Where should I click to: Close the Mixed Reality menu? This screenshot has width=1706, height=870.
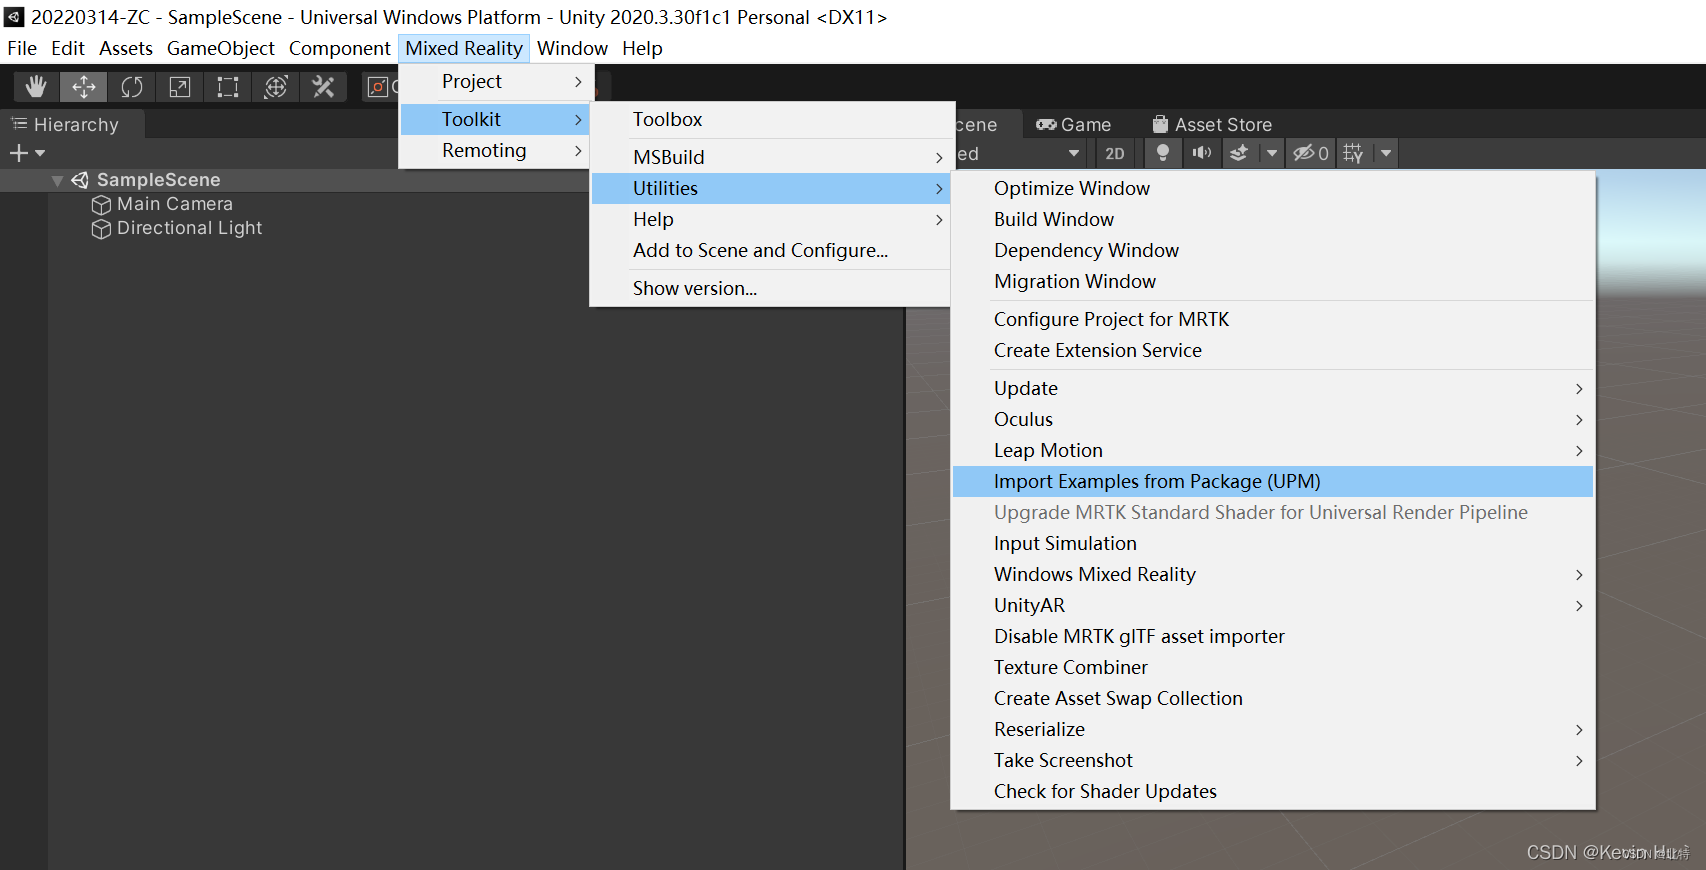click(x=464, y=48)
